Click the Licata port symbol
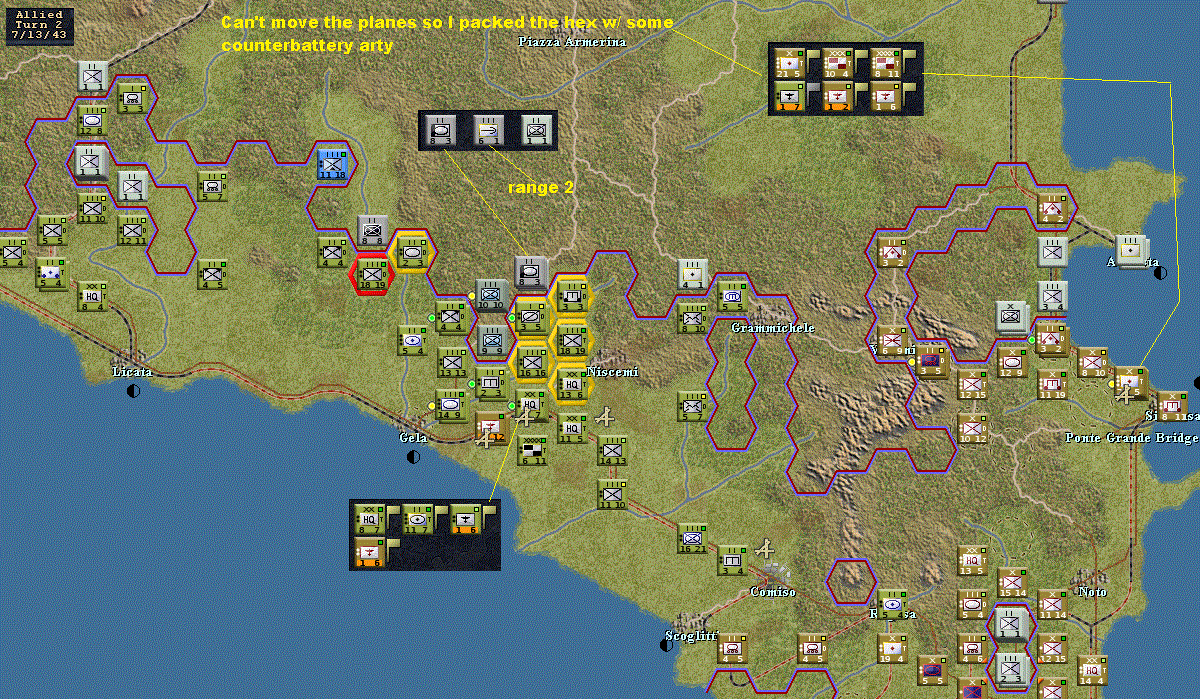Screen dimensions: 1200x699 (133, 391)
